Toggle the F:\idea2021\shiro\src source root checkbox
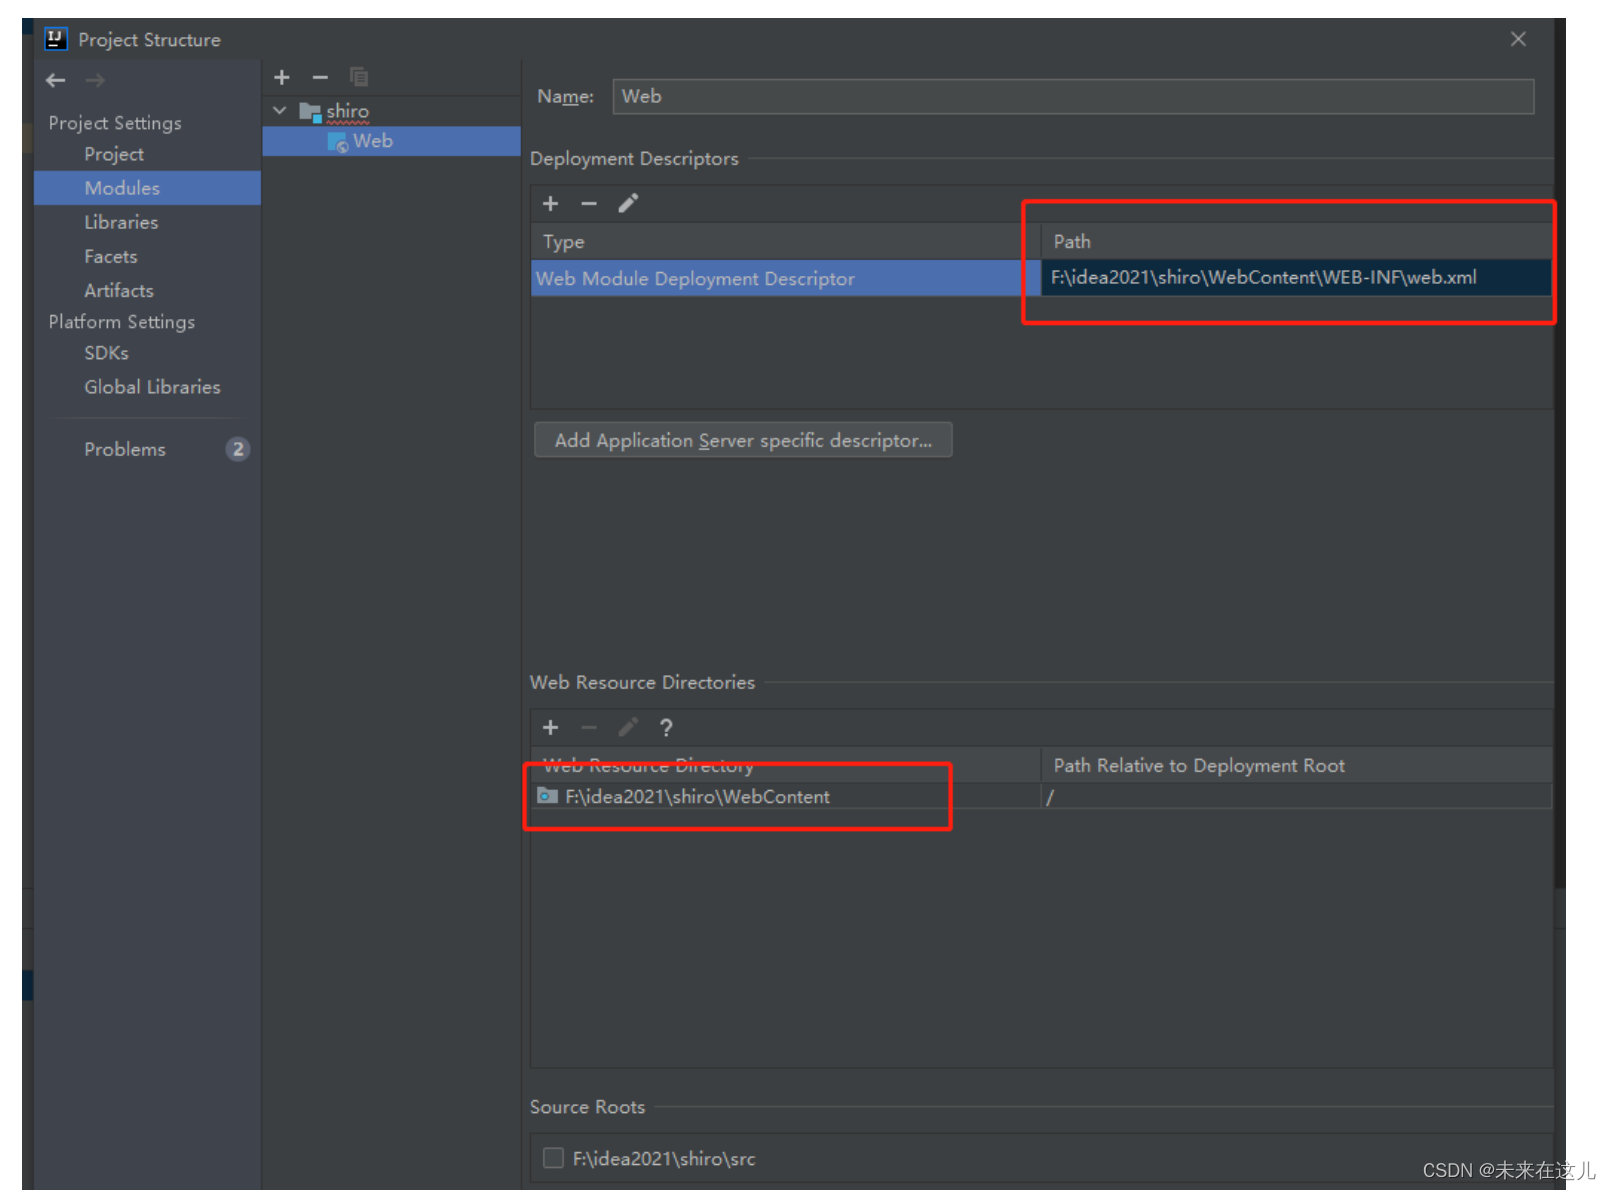This screenshot has width=1611, height=1190. point(553,1158)
